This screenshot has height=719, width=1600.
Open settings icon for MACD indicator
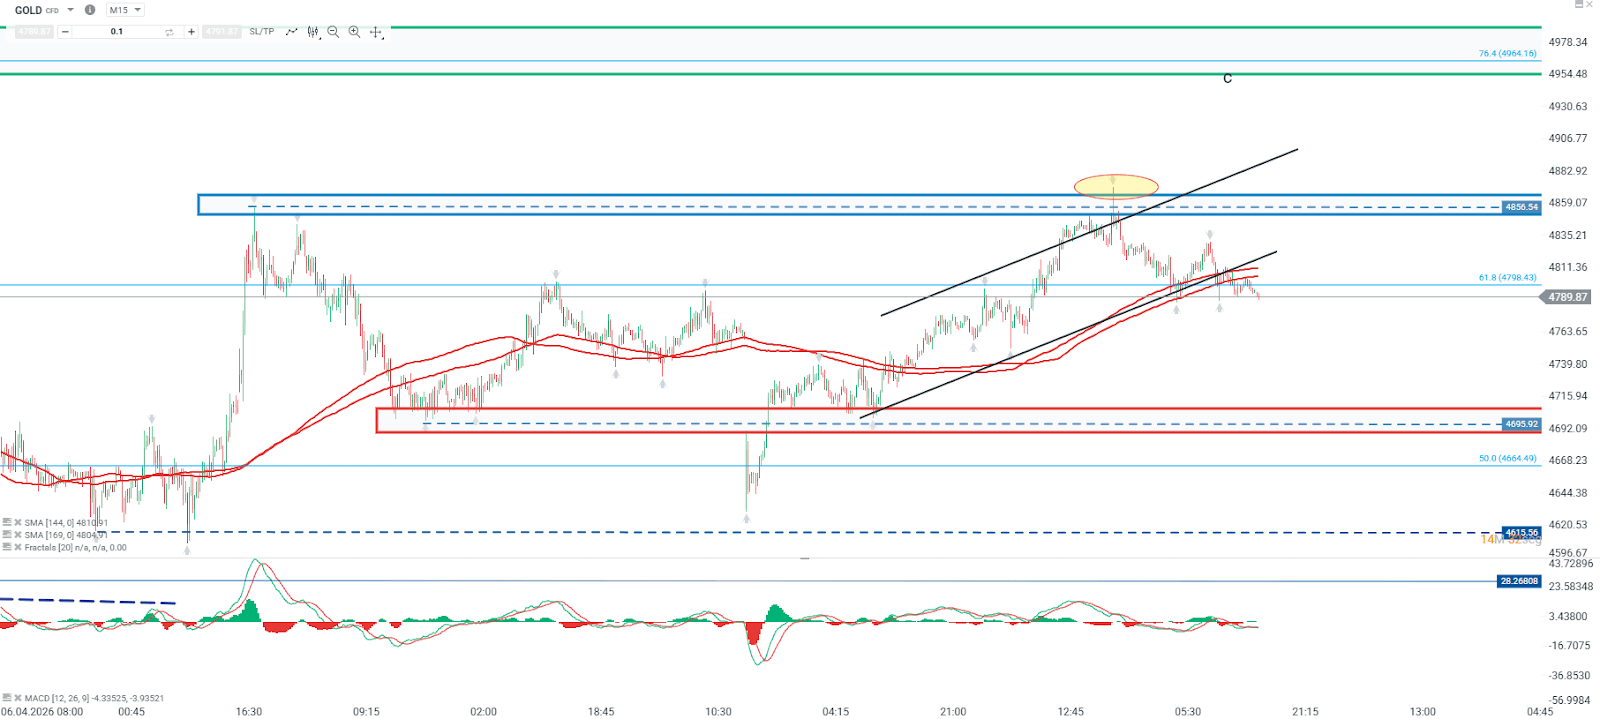click(7, 698)
